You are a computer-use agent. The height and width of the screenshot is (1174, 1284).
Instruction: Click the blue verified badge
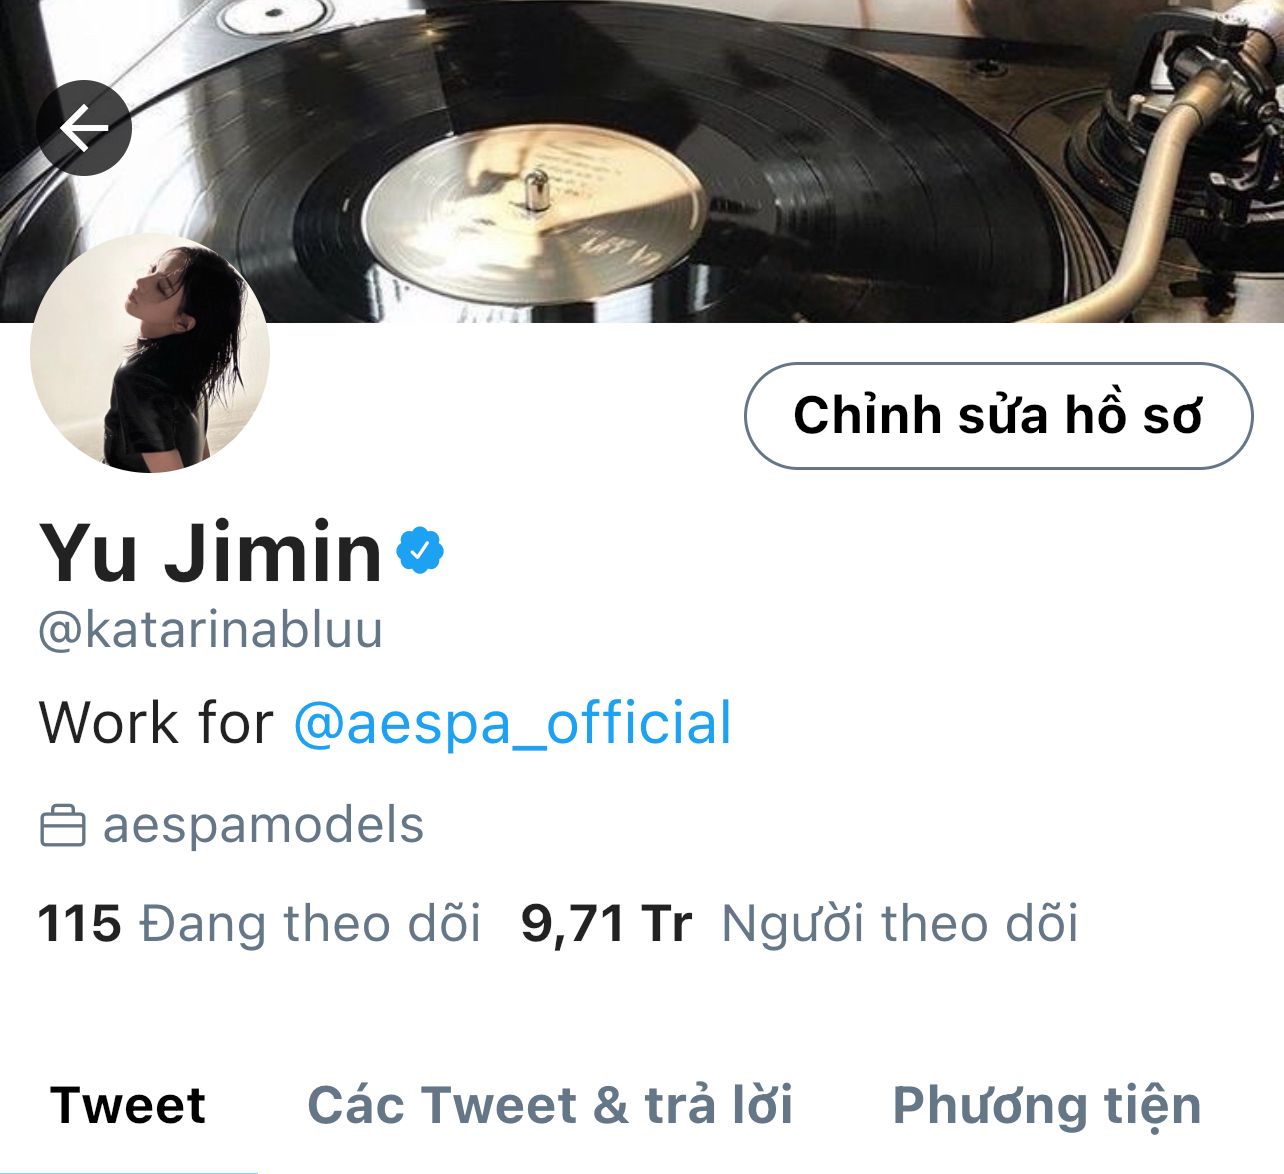(420, 550)
